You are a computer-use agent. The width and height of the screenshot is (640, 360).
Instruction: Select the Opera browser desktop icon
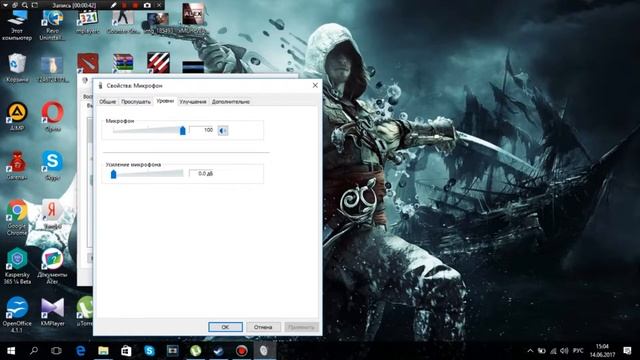53,116
